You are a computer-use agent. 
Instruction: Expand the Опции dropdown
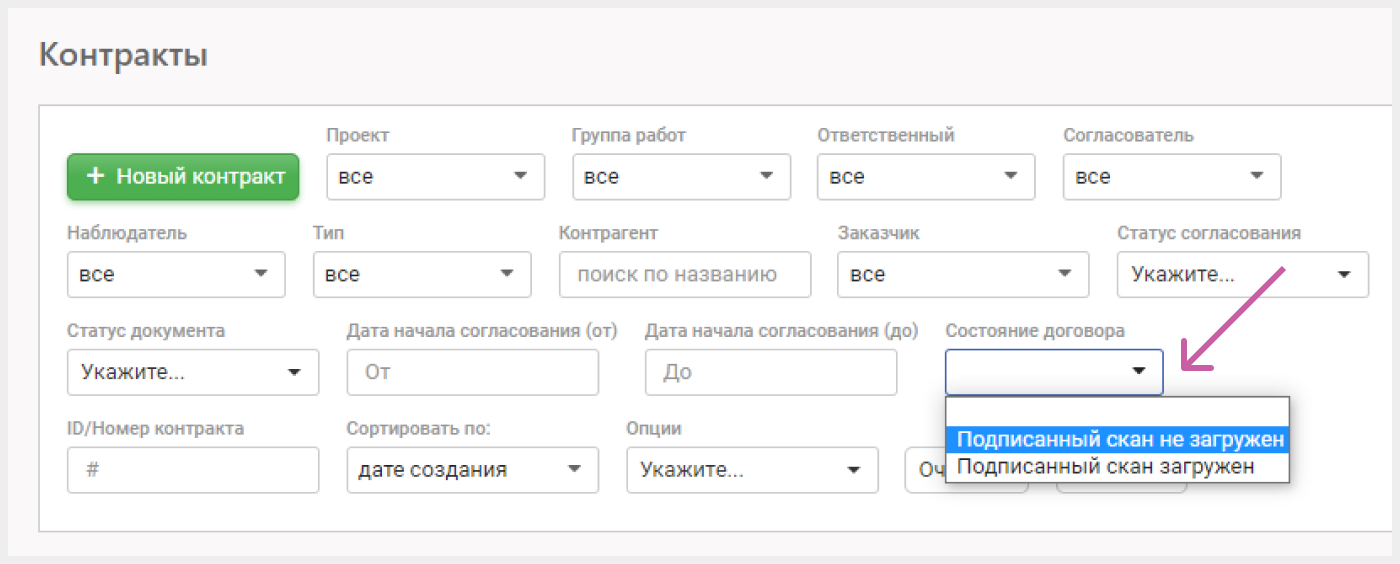click(x=753, y=470)
